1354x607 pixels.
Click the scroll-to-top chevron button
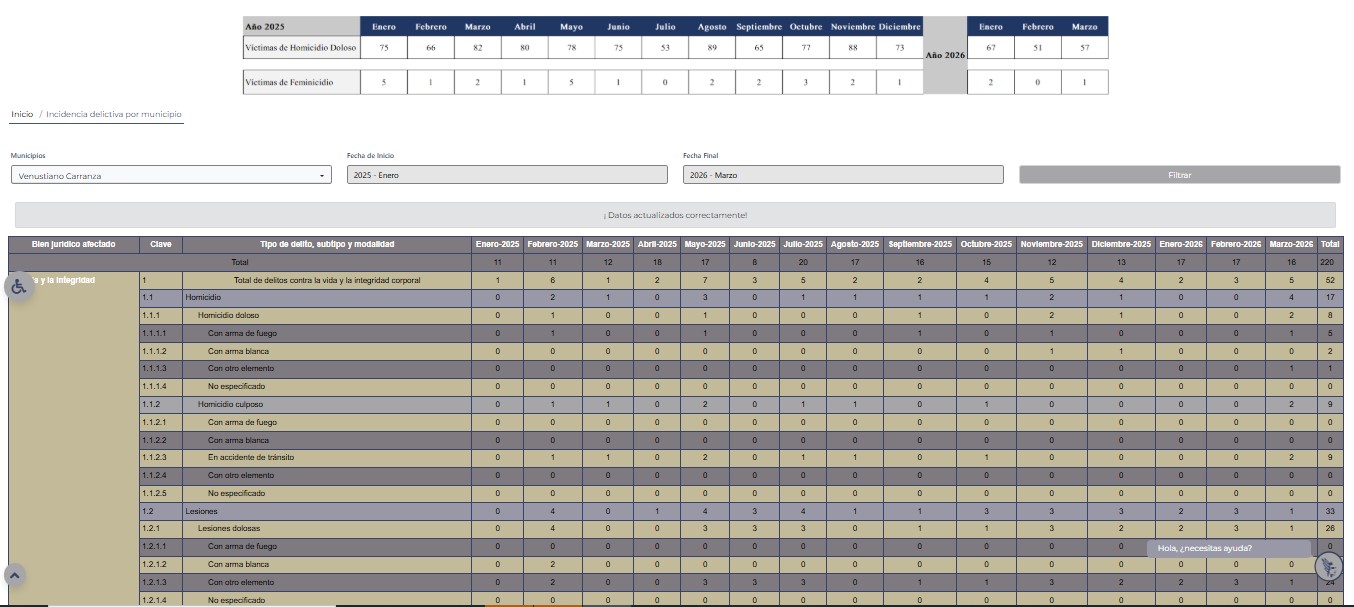(15, 575)
